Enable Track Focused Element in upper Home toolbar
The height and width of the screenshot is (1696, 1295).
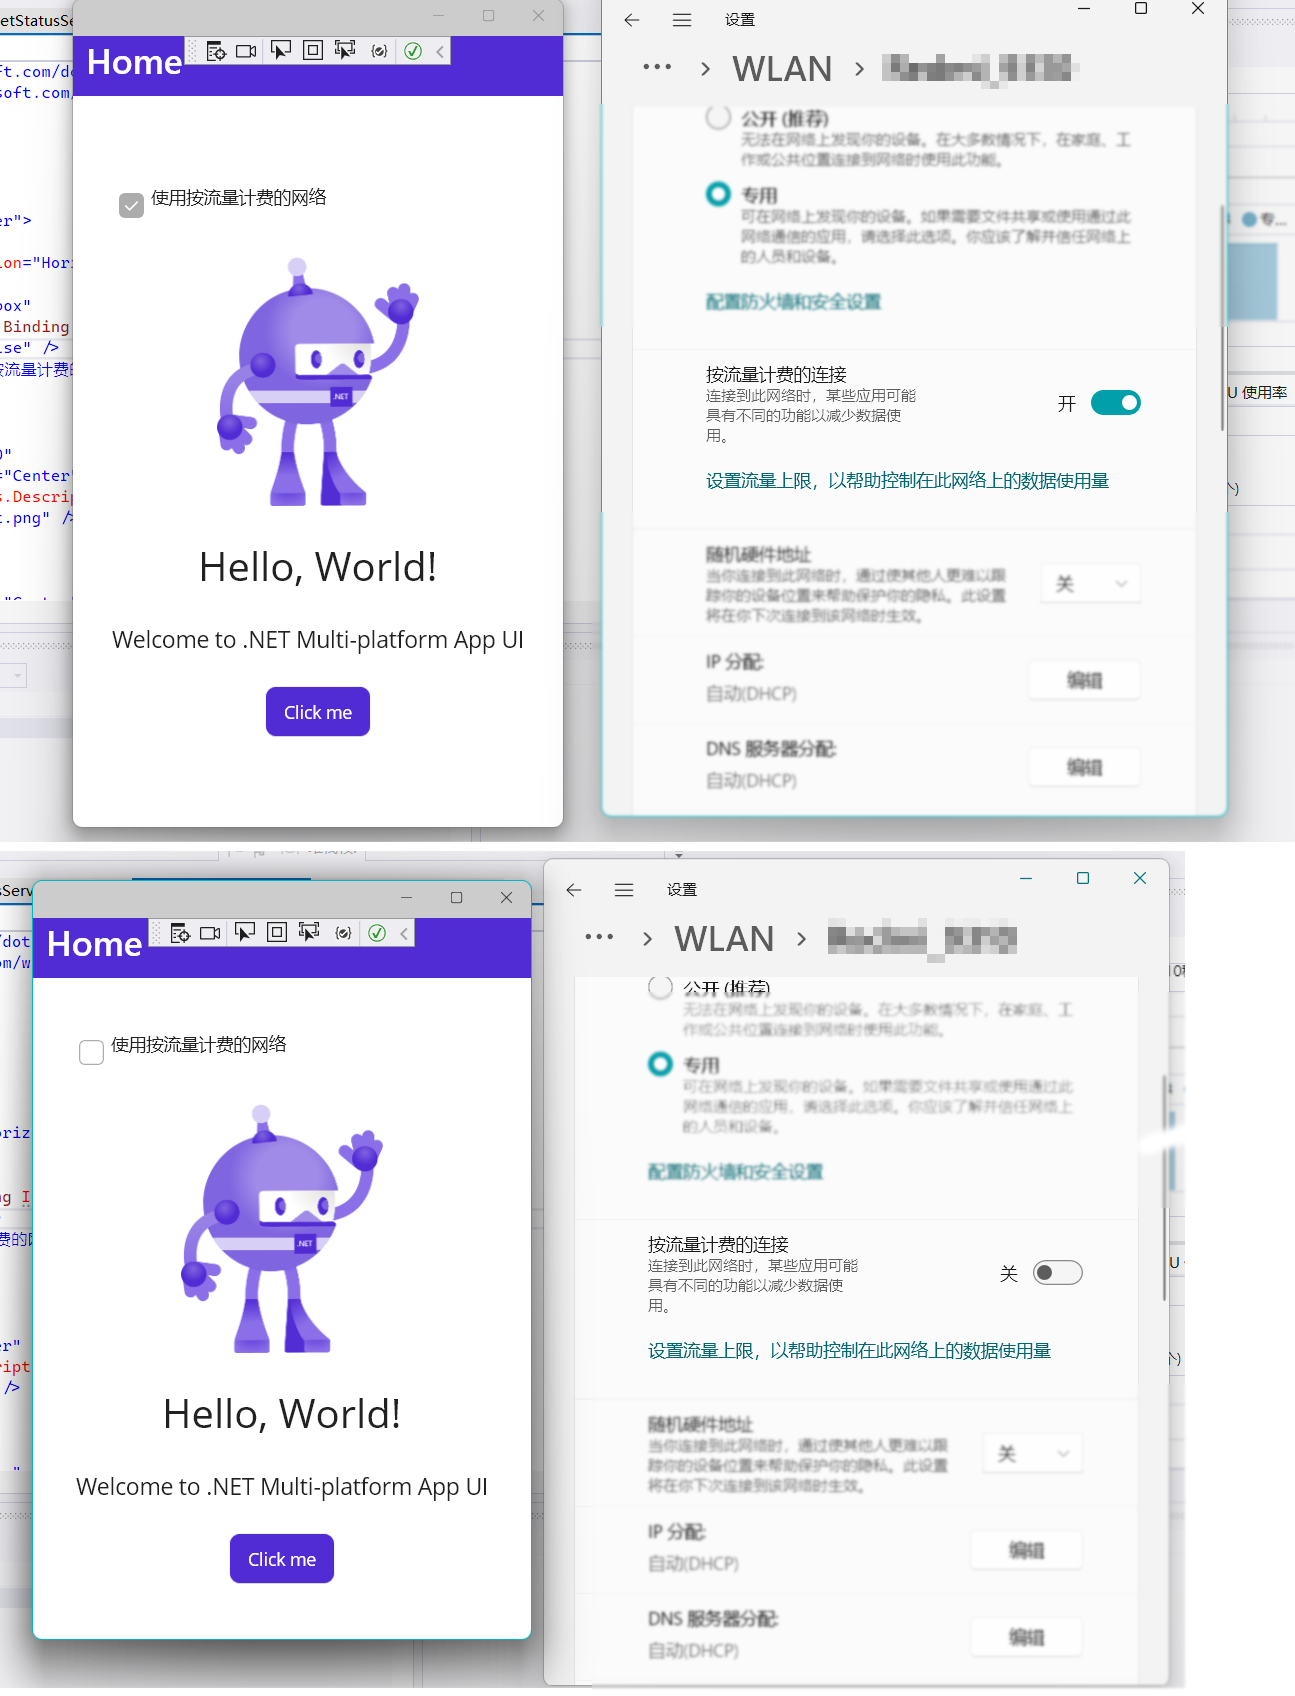[x=345, y=50]
